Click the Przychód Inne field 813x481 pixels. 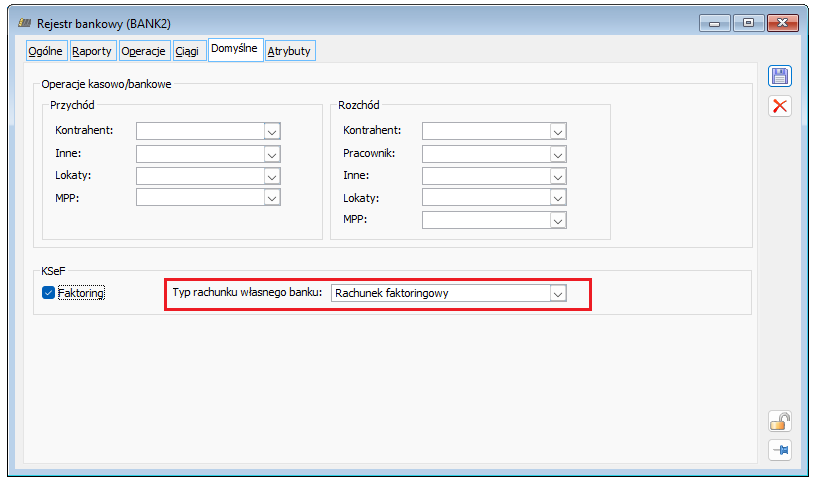click(x=208, y=154)
